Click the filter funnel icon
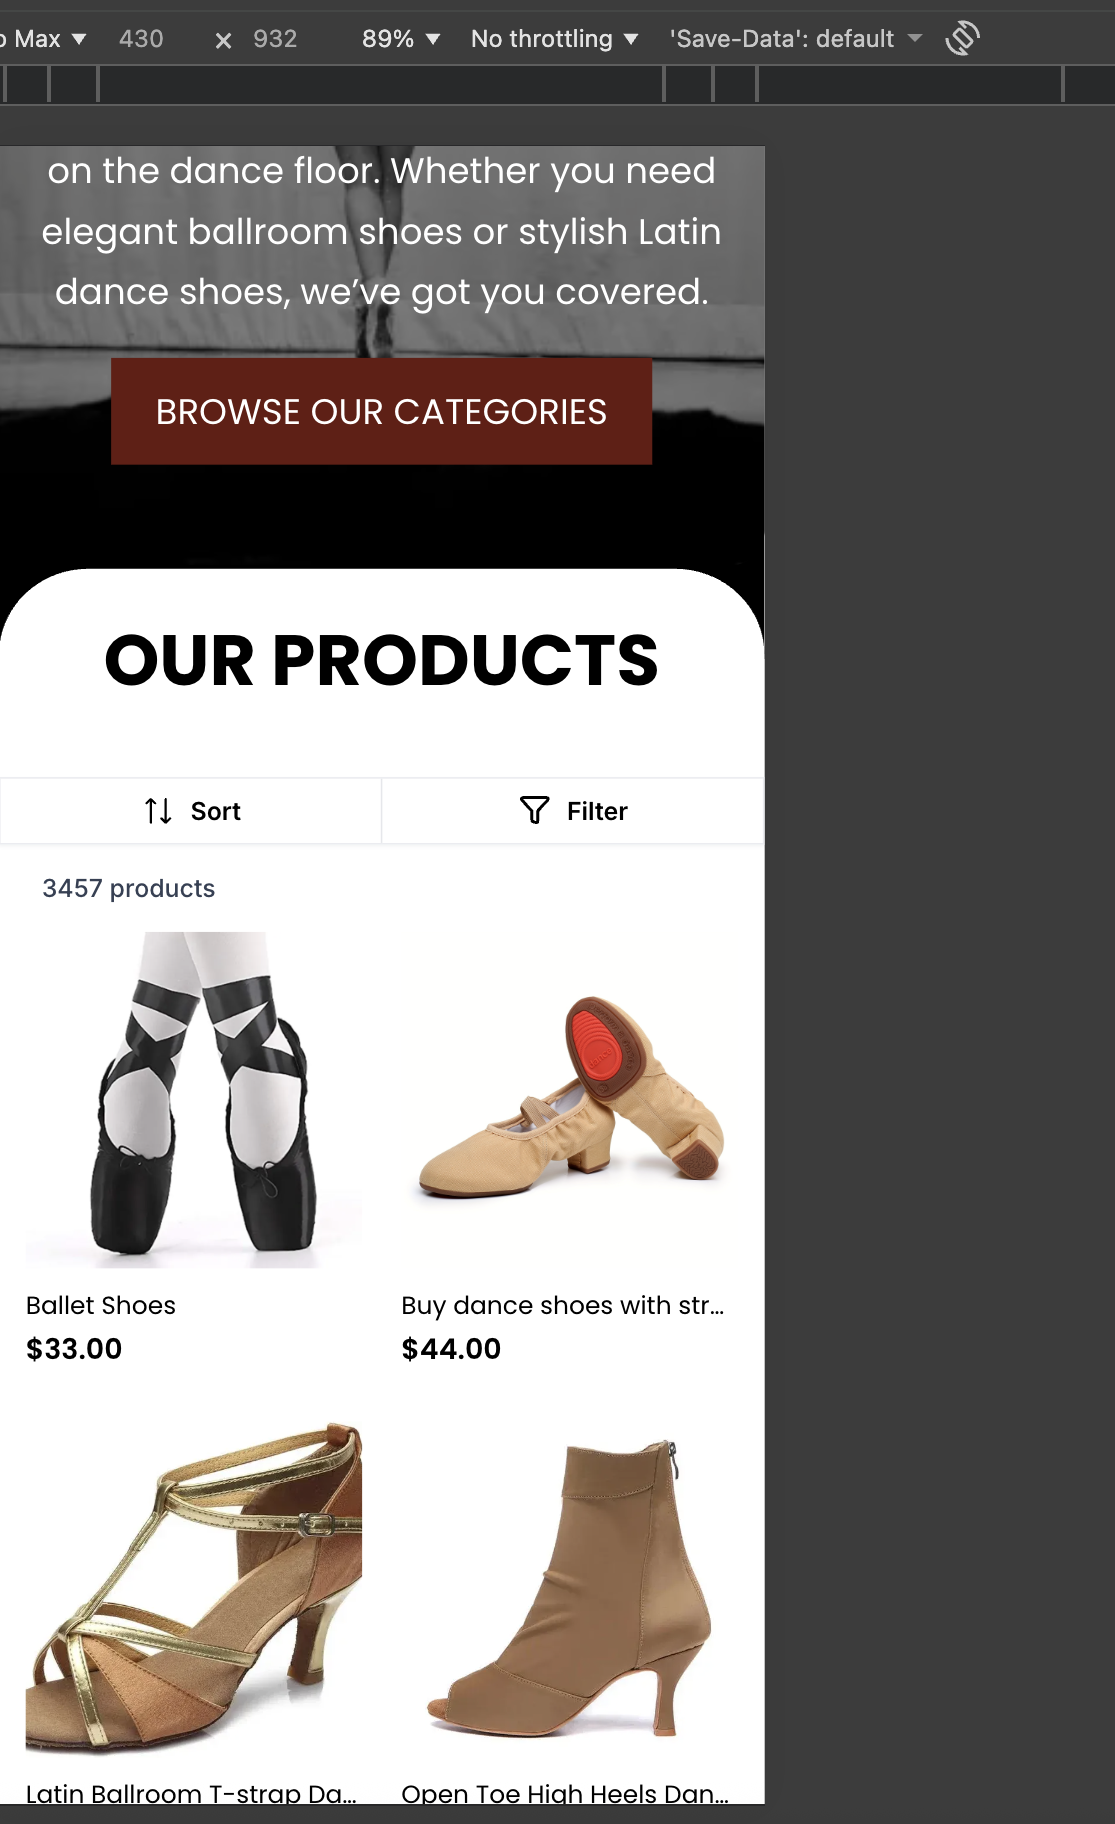 point(535,810)
